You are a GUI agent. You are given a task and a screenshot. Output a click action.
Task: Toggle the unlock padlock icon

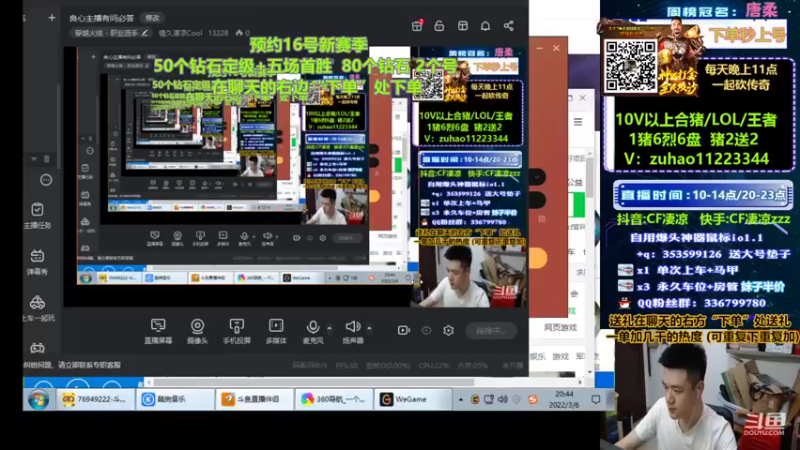pyautogui.click(x=439, y=26)
